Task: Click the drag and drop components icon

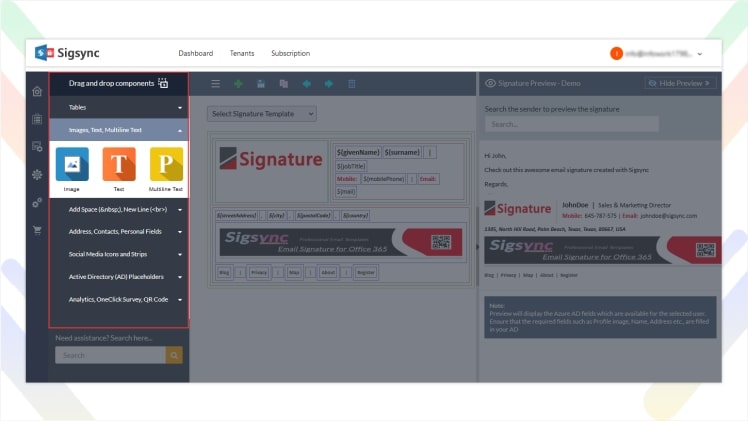Action: point(163,83)
